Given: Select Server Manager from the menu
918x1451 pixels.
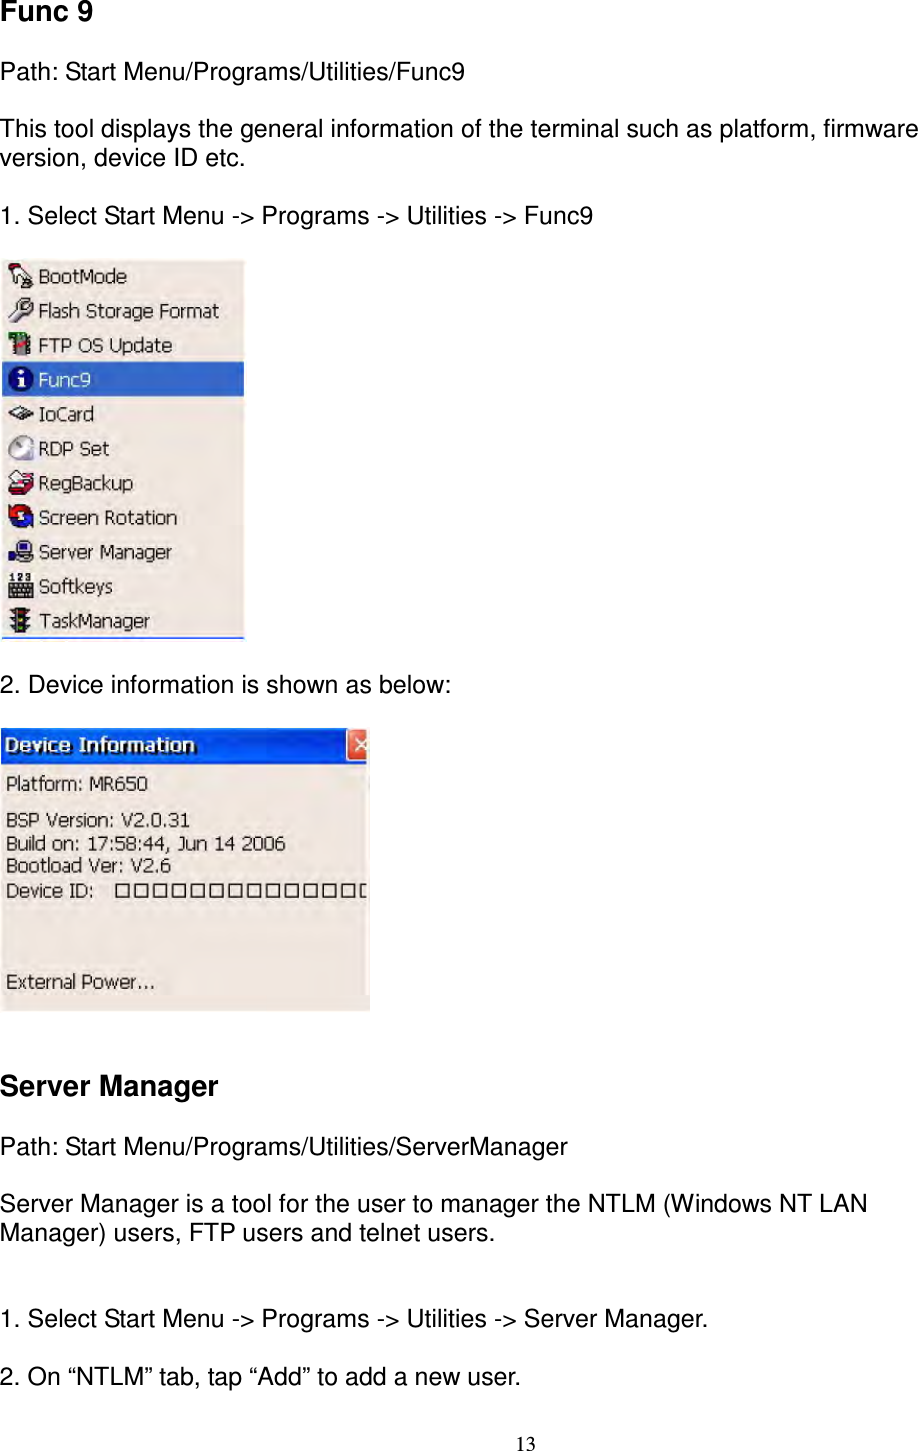Looking at the screenshot, I should (x=104, y=552).
